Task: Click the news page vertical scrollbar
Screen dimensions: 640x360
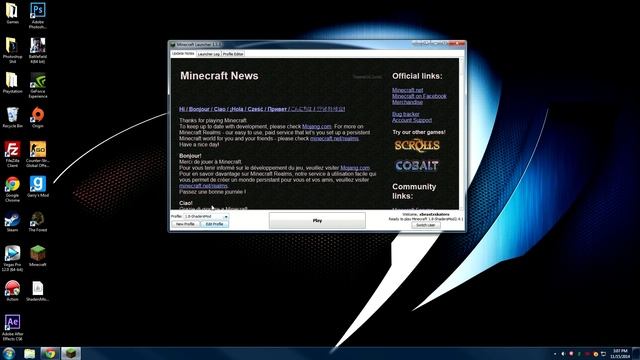Action: tap(462, 133)
